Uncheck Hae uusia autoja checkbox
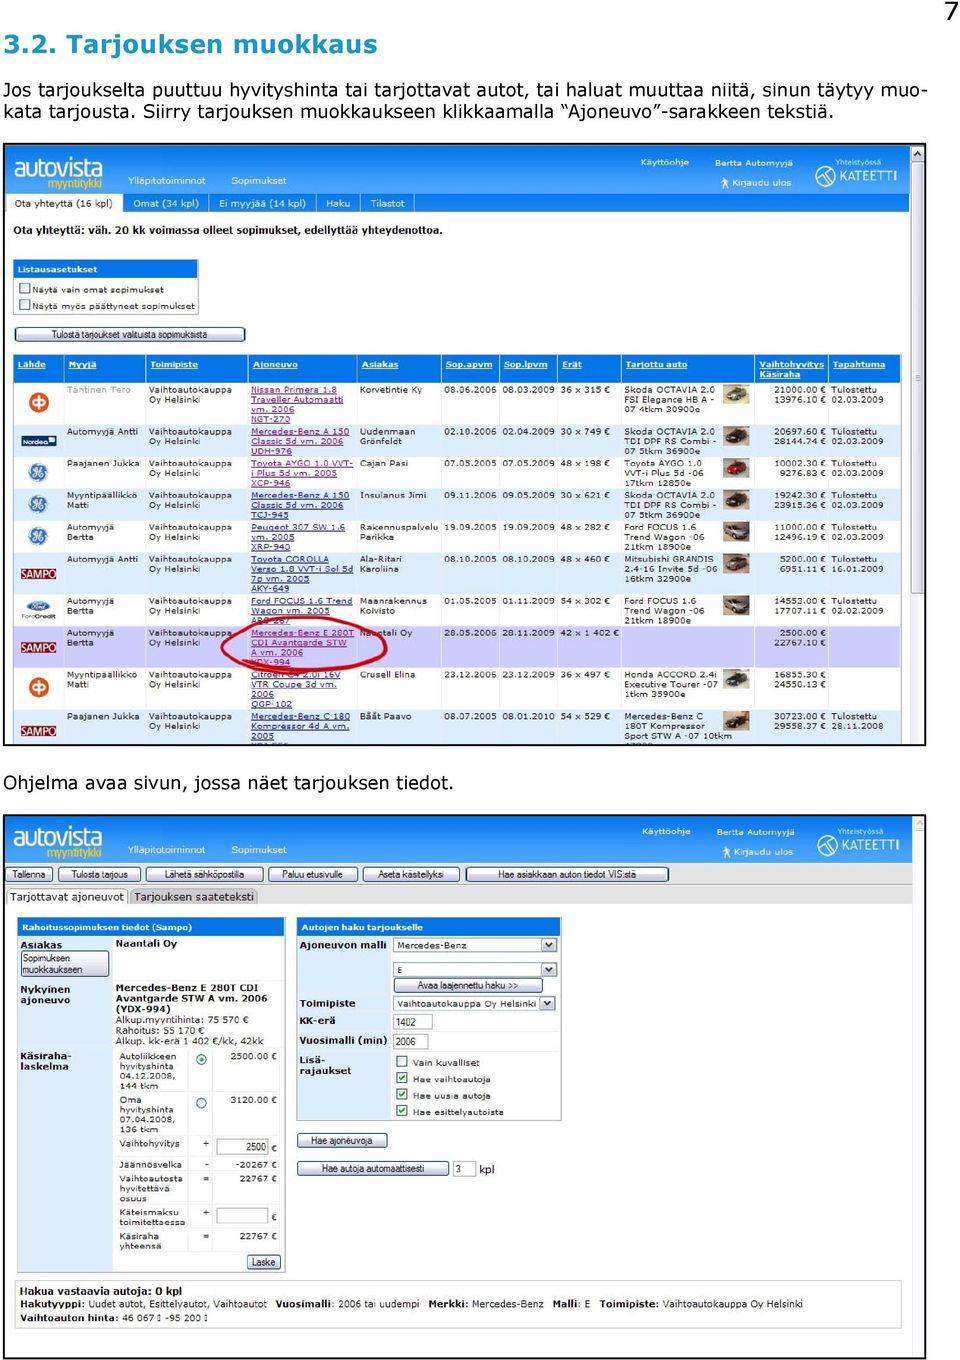The width and height of the screenshot is (960, 1360). tap(402, 1095)
